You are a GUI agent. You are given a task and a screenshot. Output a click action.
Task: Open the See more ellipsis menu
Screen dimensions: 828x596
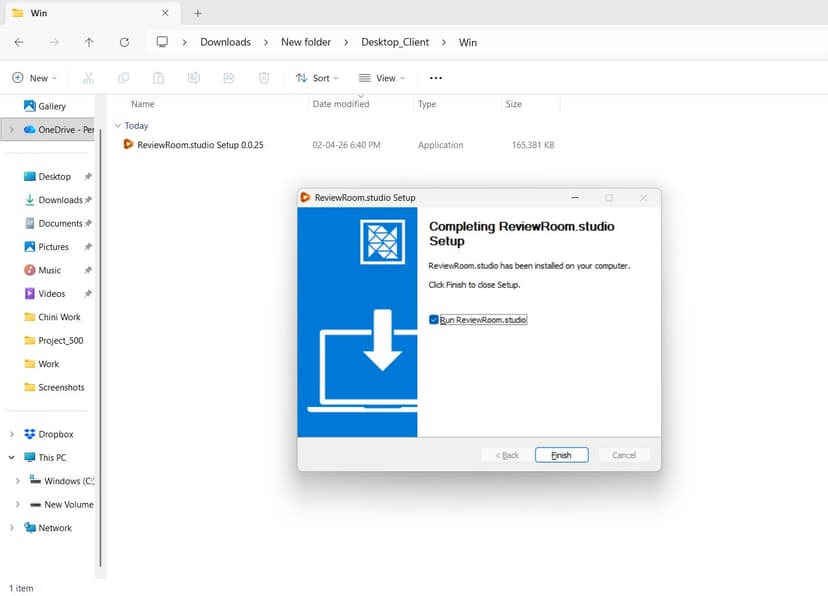pyautogui.click(x=436, y=78)
